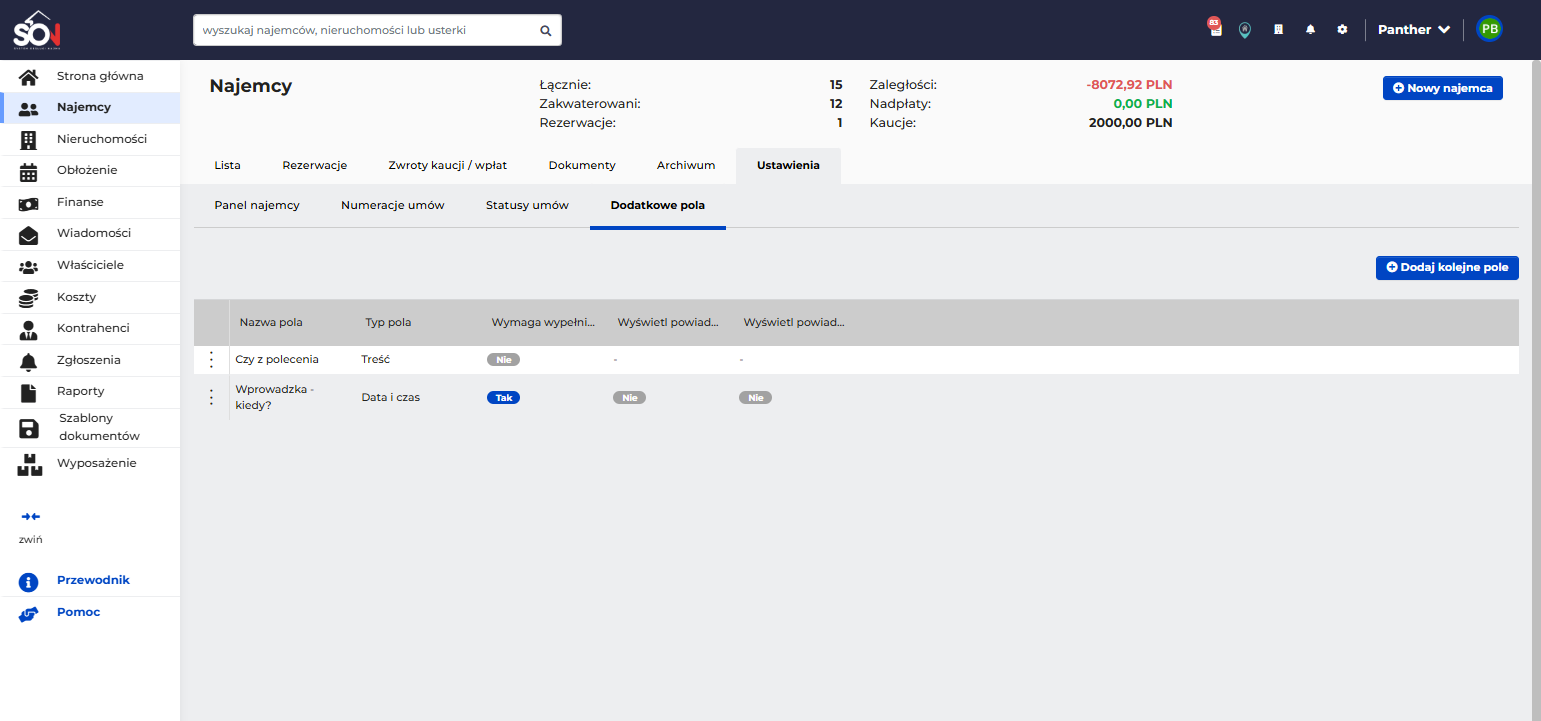Click the Nowy najemca button

coord(1442,88)
